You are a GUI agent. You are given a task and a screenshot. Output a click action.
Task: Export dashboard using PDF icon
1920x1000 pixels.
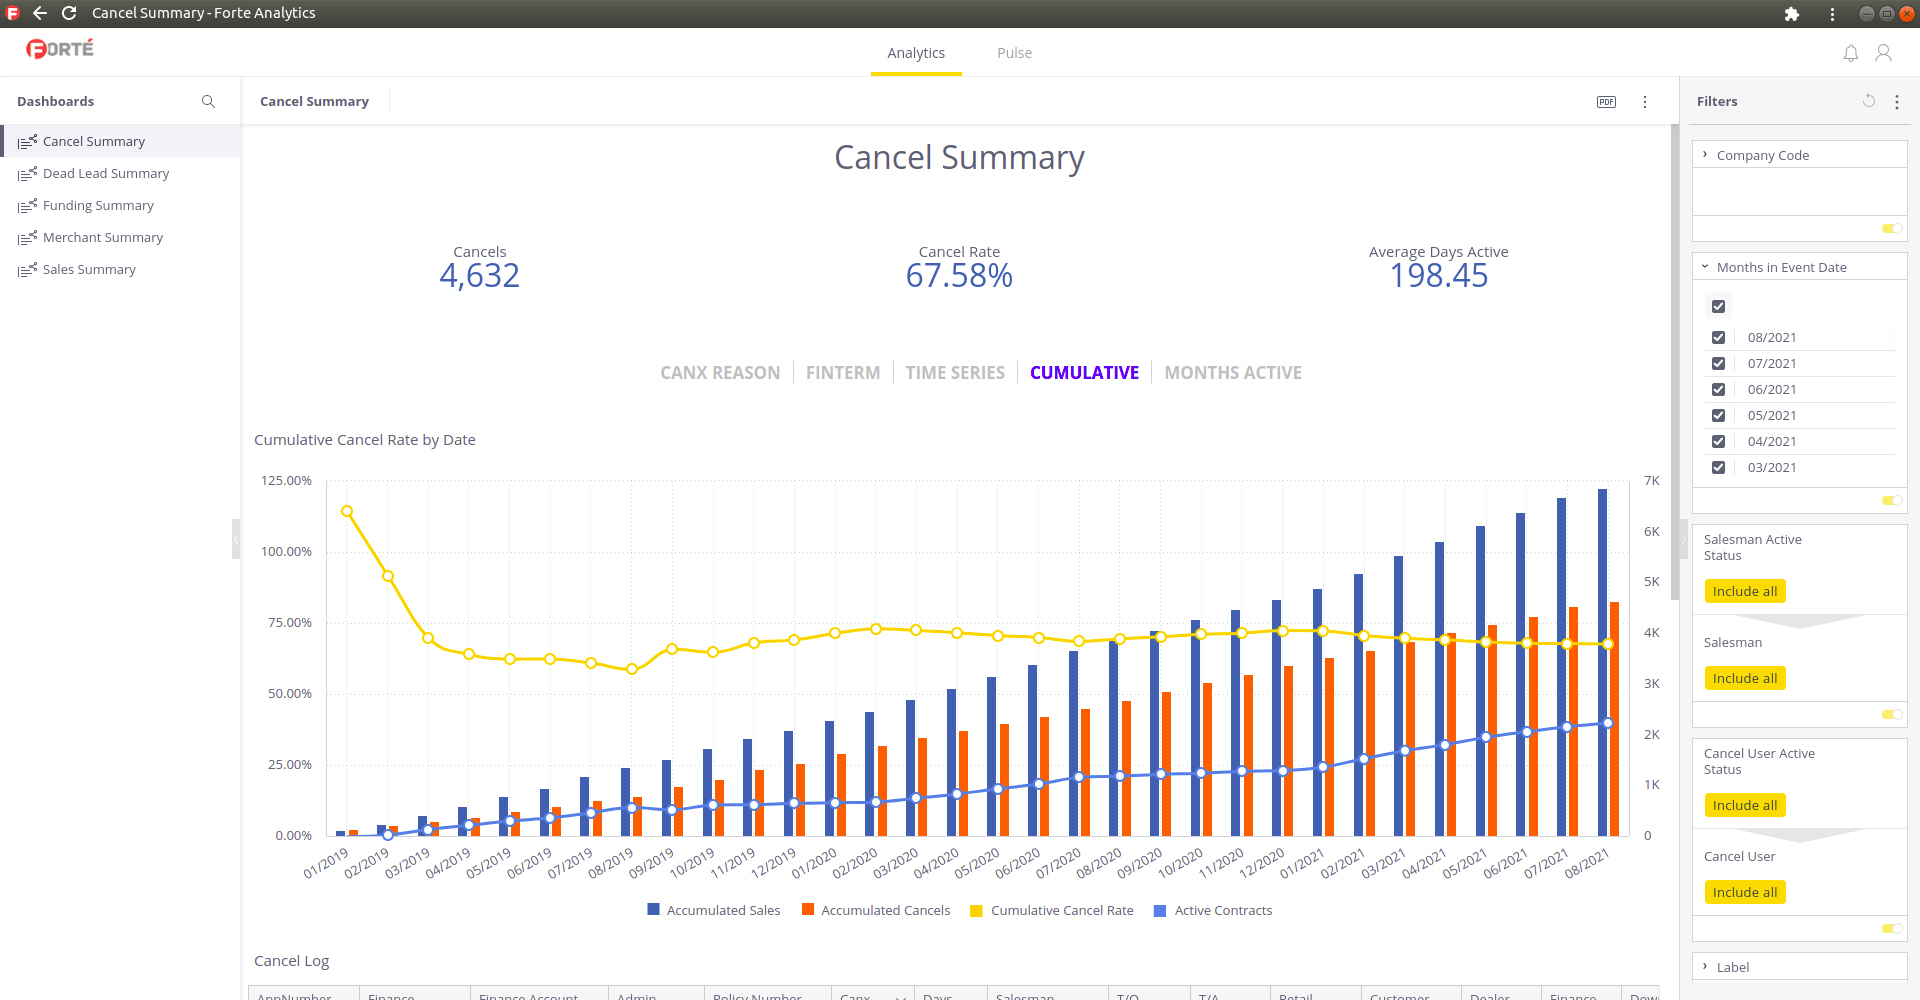coord(1606,102)
